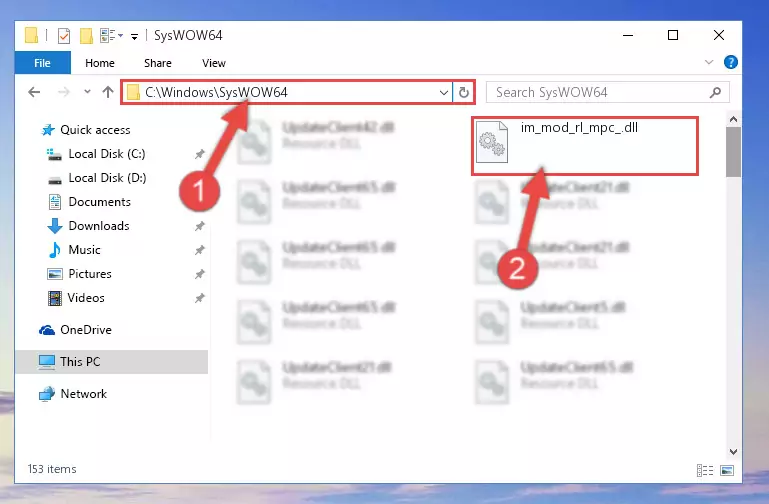Switch to the Share ribbon tab

tap(157, 63)
